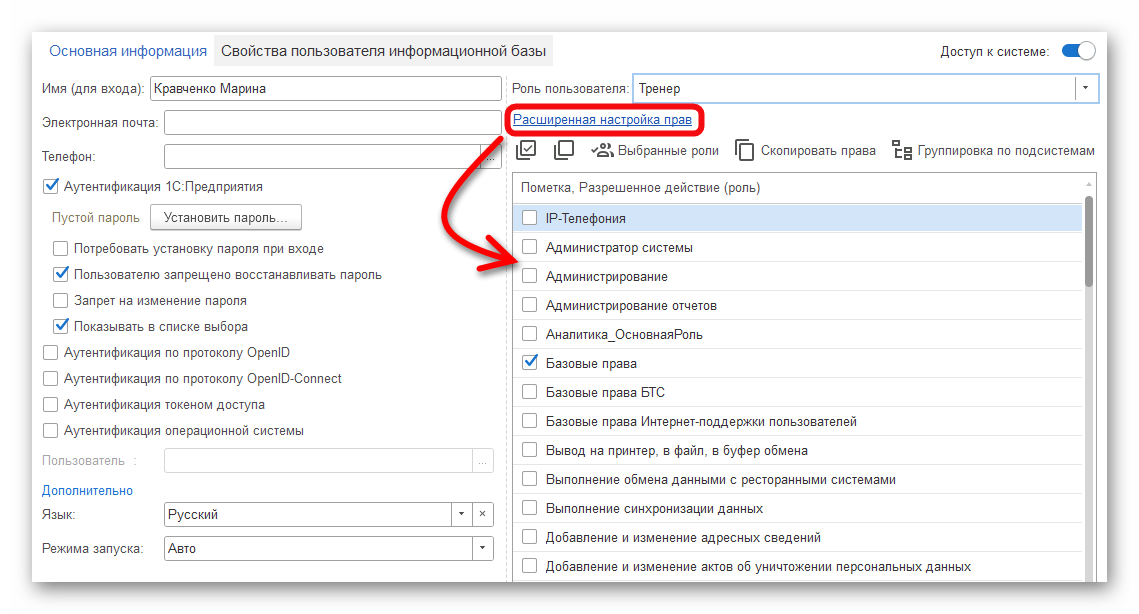This screenshot has width=1139, height=614.
Task: Open the Роль пользователя dropdown
Action: click(x=1086, y=88)
